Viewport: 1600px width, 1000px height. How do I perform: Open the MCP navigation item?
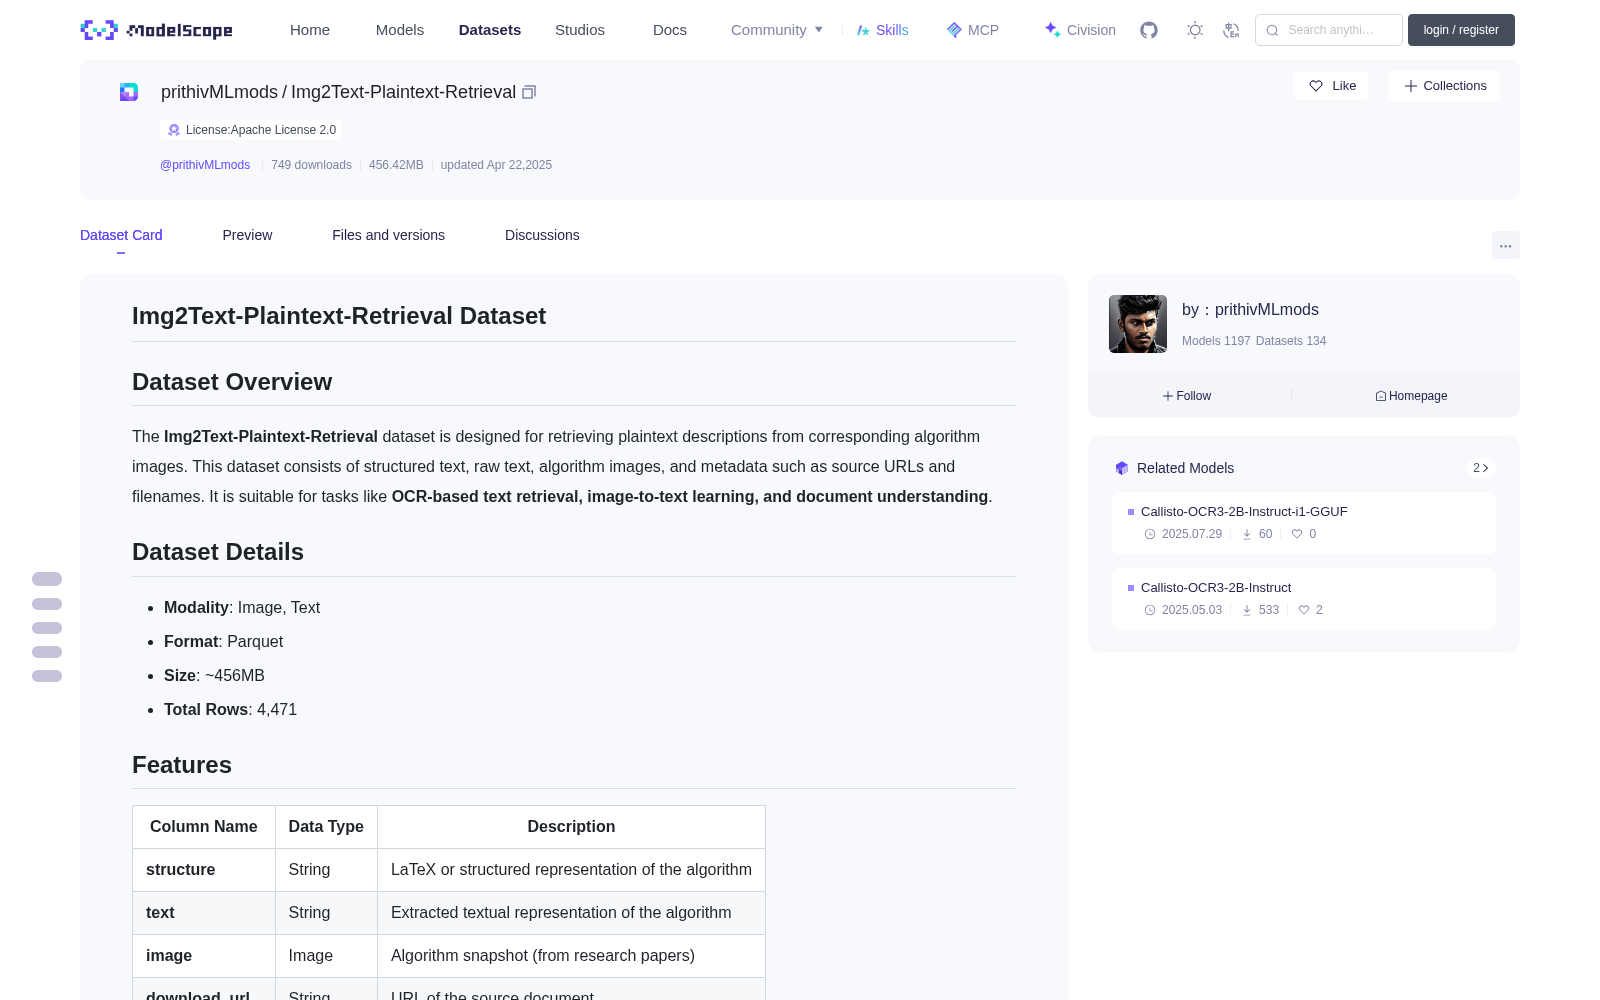coord(973,30)
